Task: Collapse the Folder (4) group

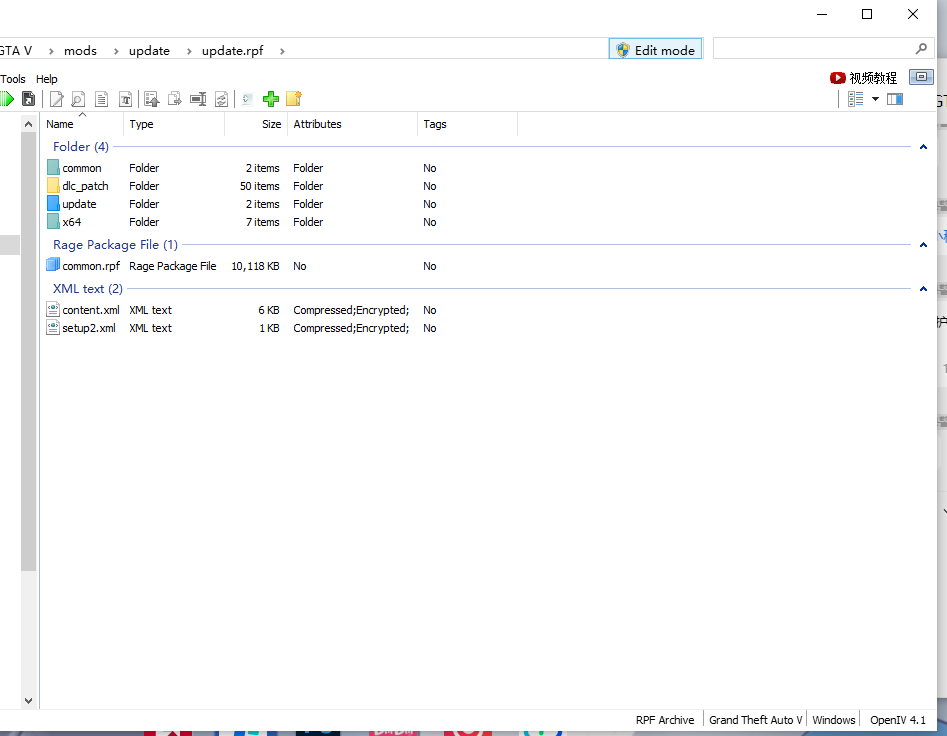Action: tap(923, 147)
